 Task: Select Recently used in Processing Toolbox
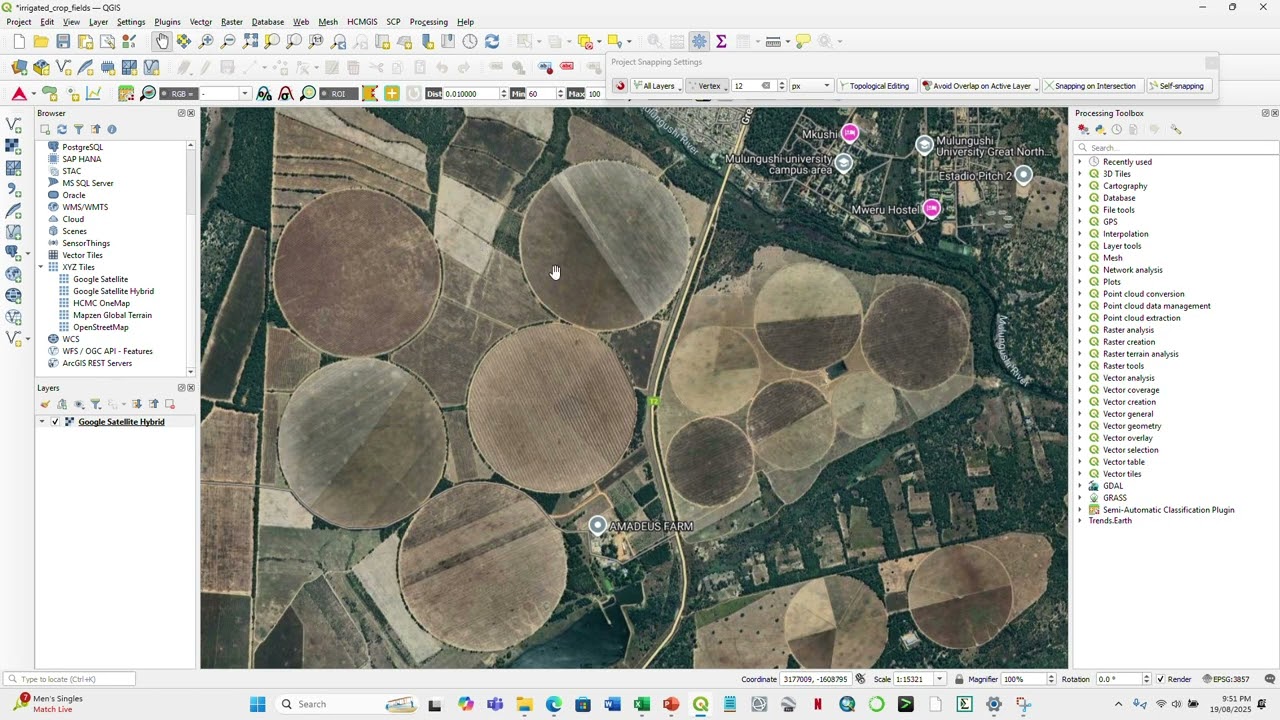click(1127, 162)
